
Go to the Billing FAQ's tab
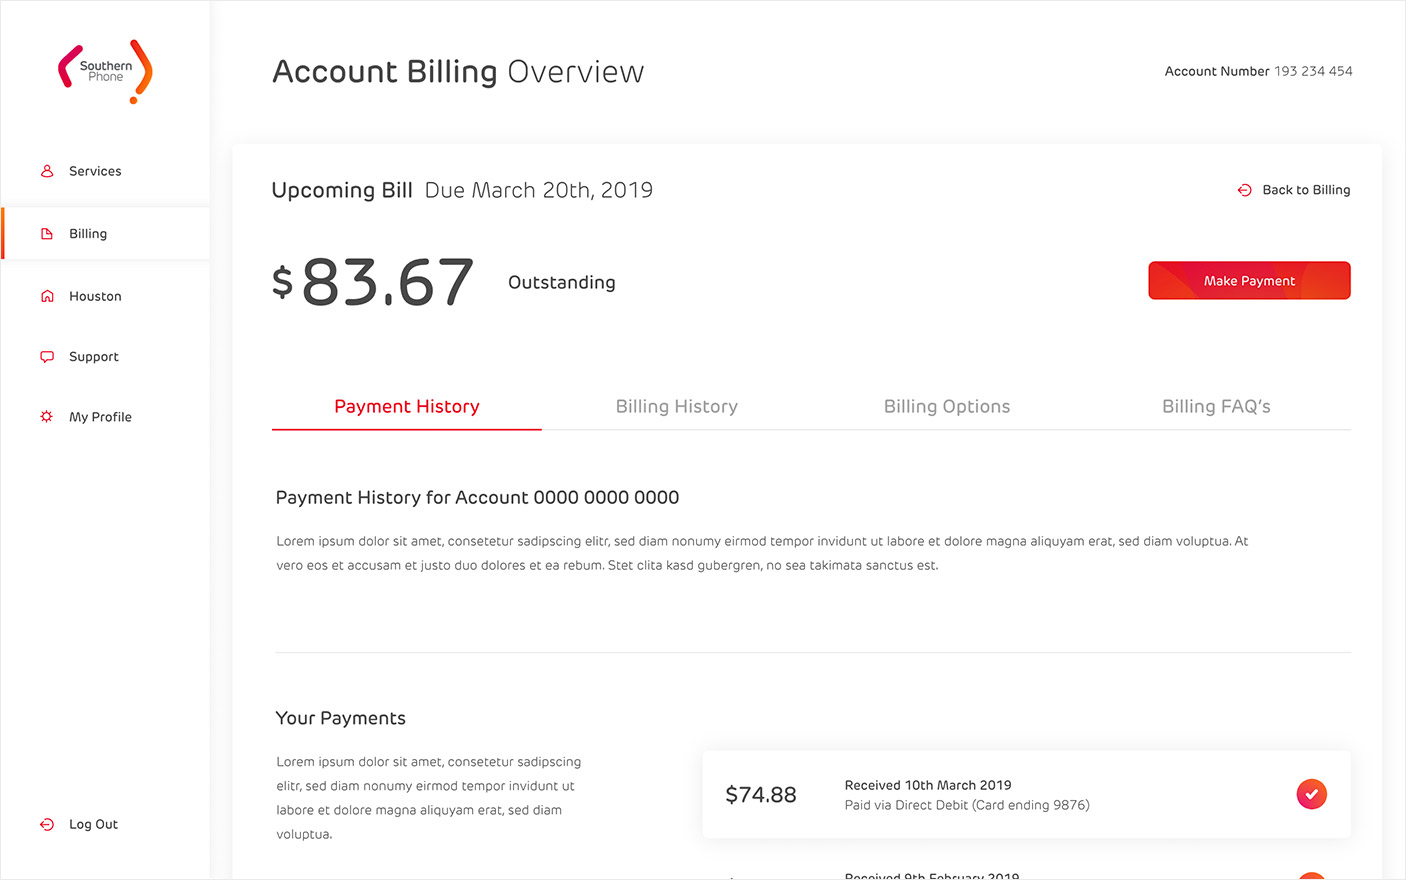[1216, 407]
